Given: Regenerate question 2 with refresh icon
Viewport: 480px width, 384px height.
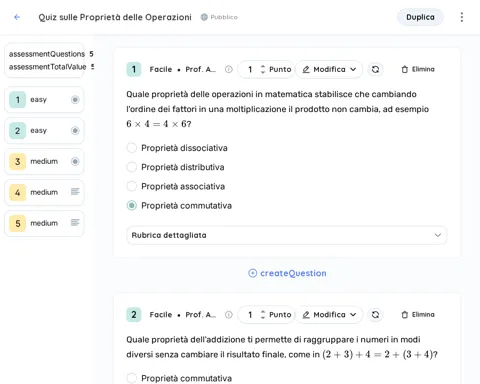Looking at the screenshot, I should tap(375, 315).
